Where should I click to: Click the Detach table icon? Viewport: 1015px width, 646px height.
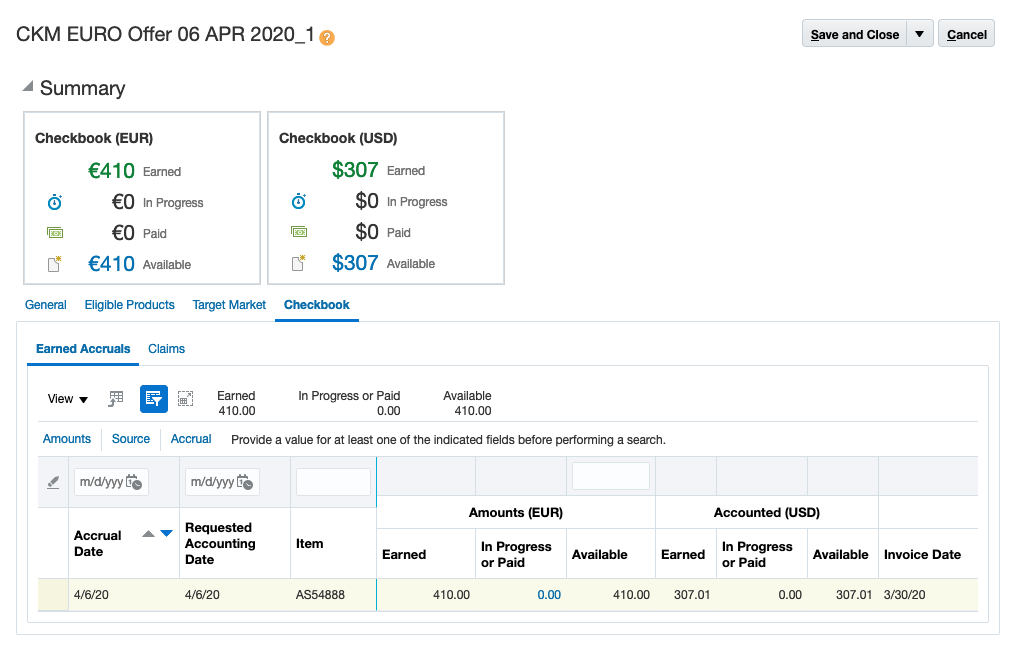(185, 398)
